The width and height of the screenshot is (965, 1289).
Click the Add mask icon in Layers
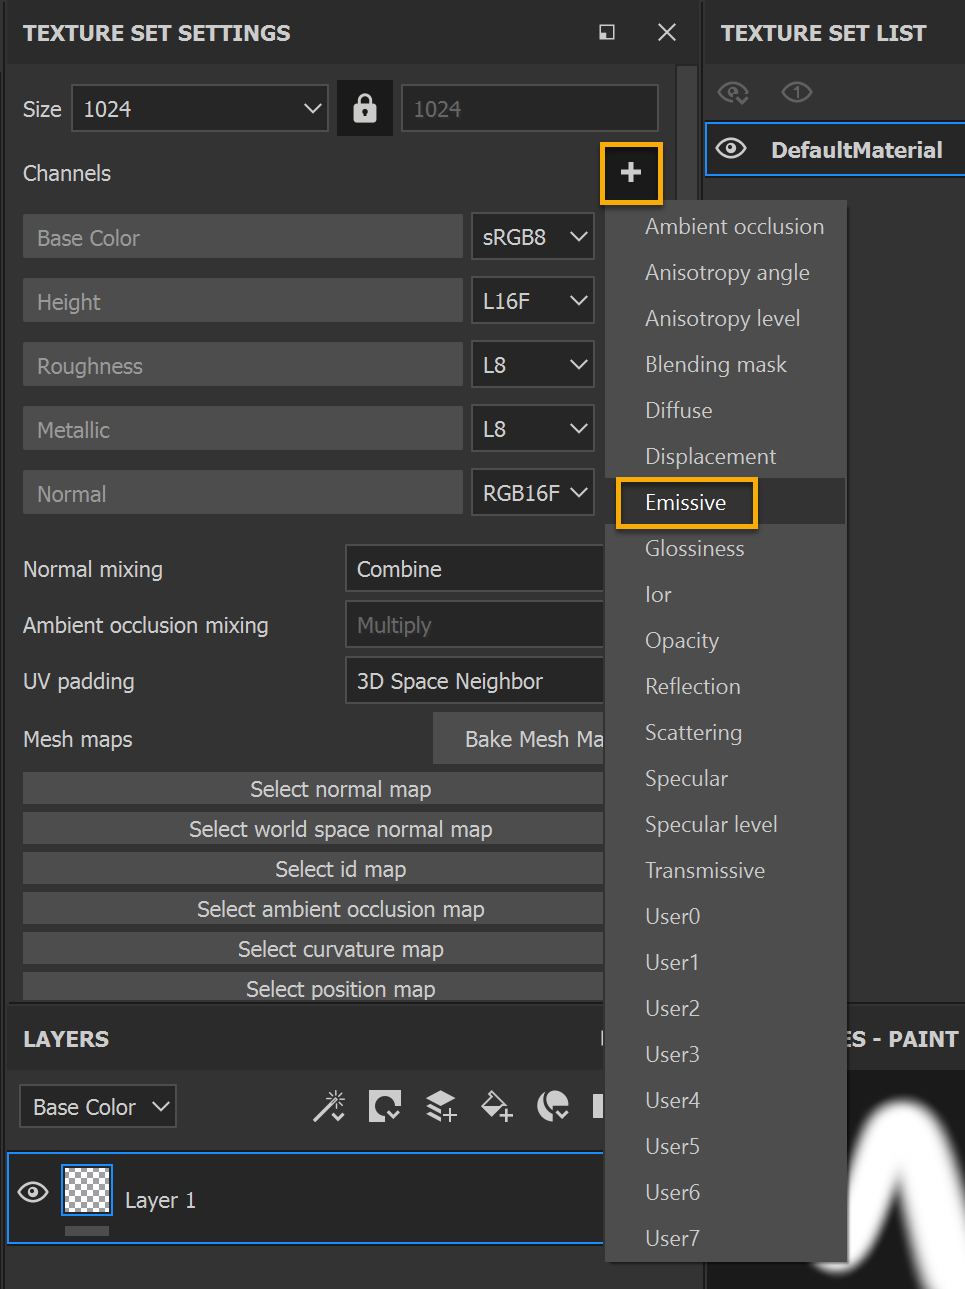pos(385,1106)
